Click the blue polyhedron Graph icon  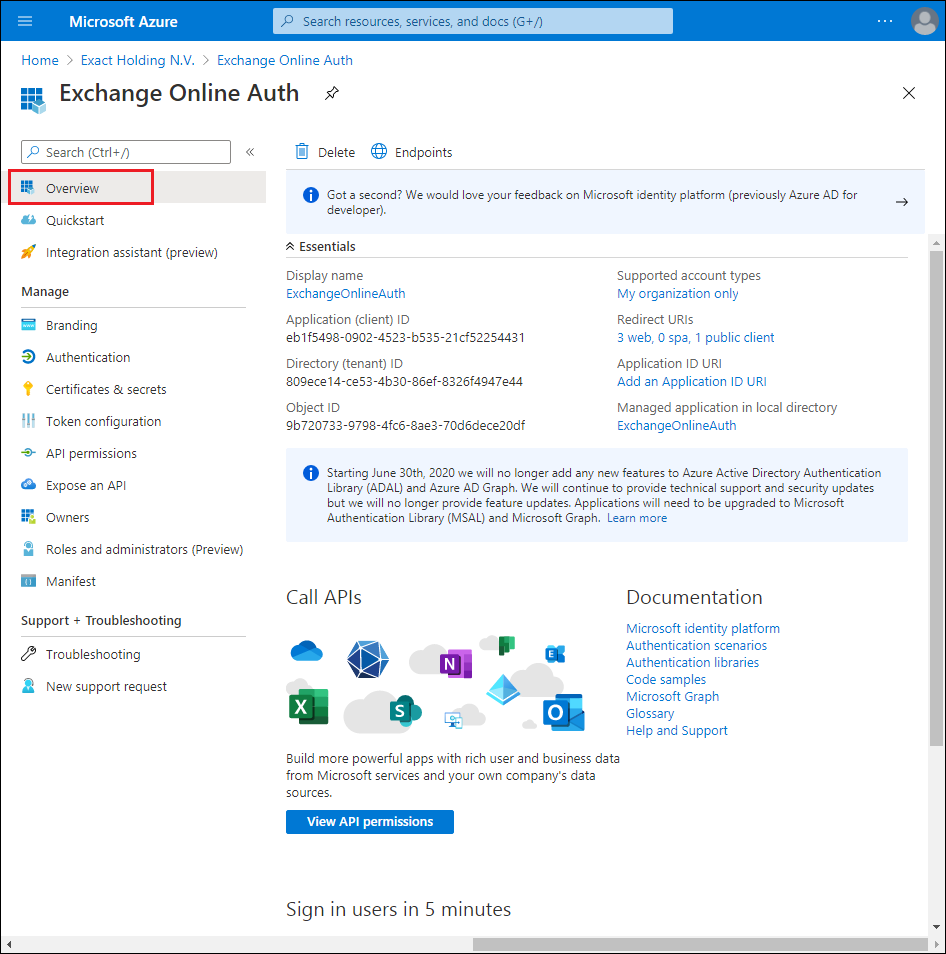click(367, 660)
